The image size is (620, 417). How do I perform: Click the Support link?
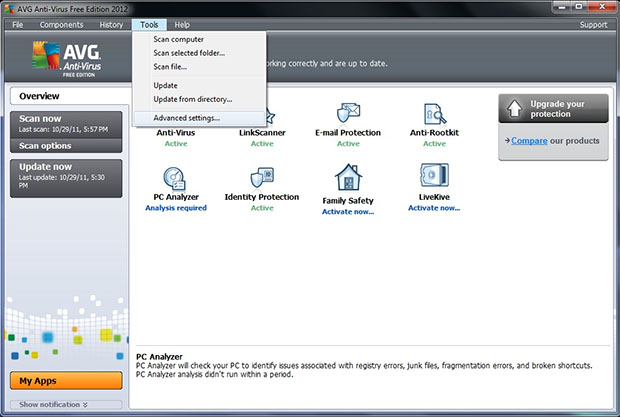click(593, 25)
